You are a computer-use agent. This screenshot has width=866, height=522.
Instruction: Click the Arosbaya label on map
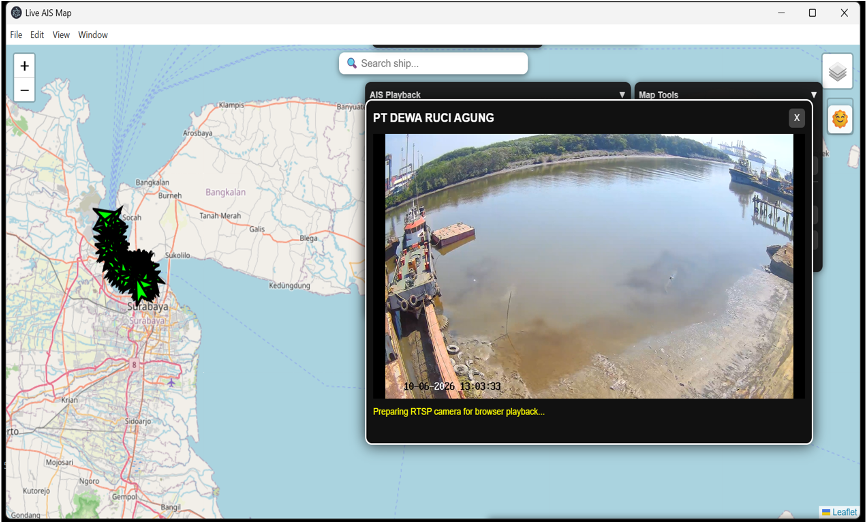click(198, 133)
